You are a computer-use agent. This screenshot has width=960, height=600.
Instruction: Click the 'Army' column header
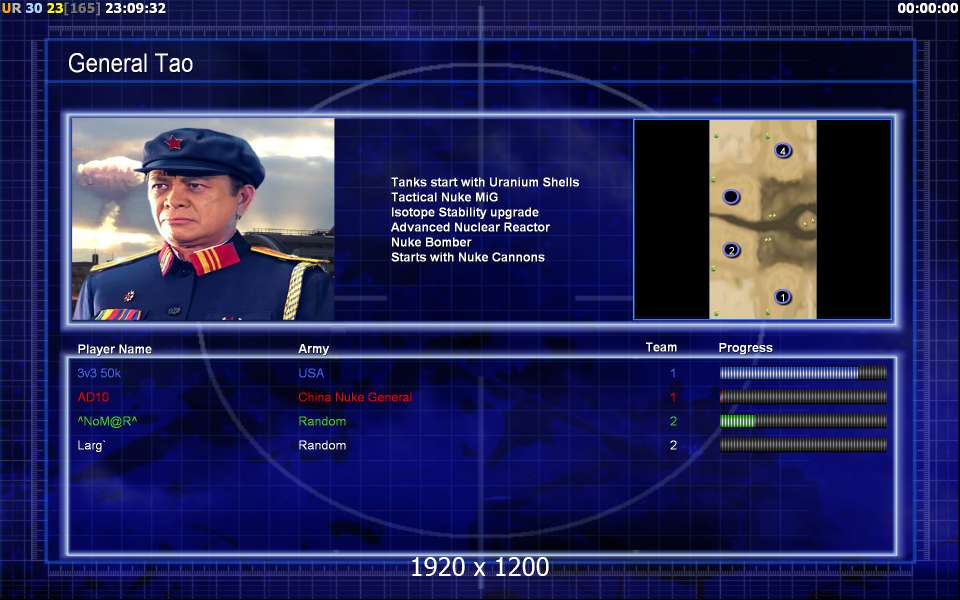pyautogui.click(x=313, y=348)
